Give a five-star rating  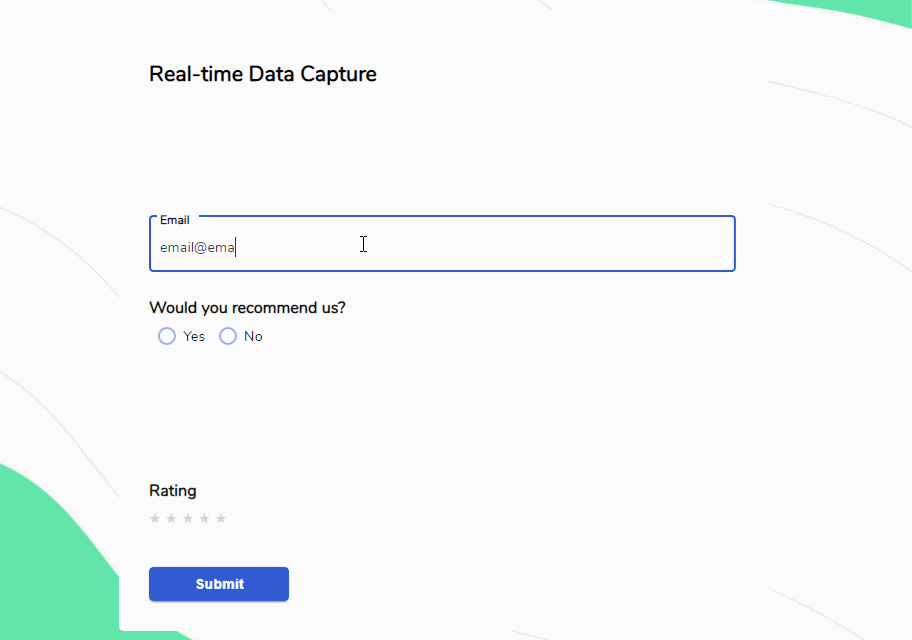point(221,518)
